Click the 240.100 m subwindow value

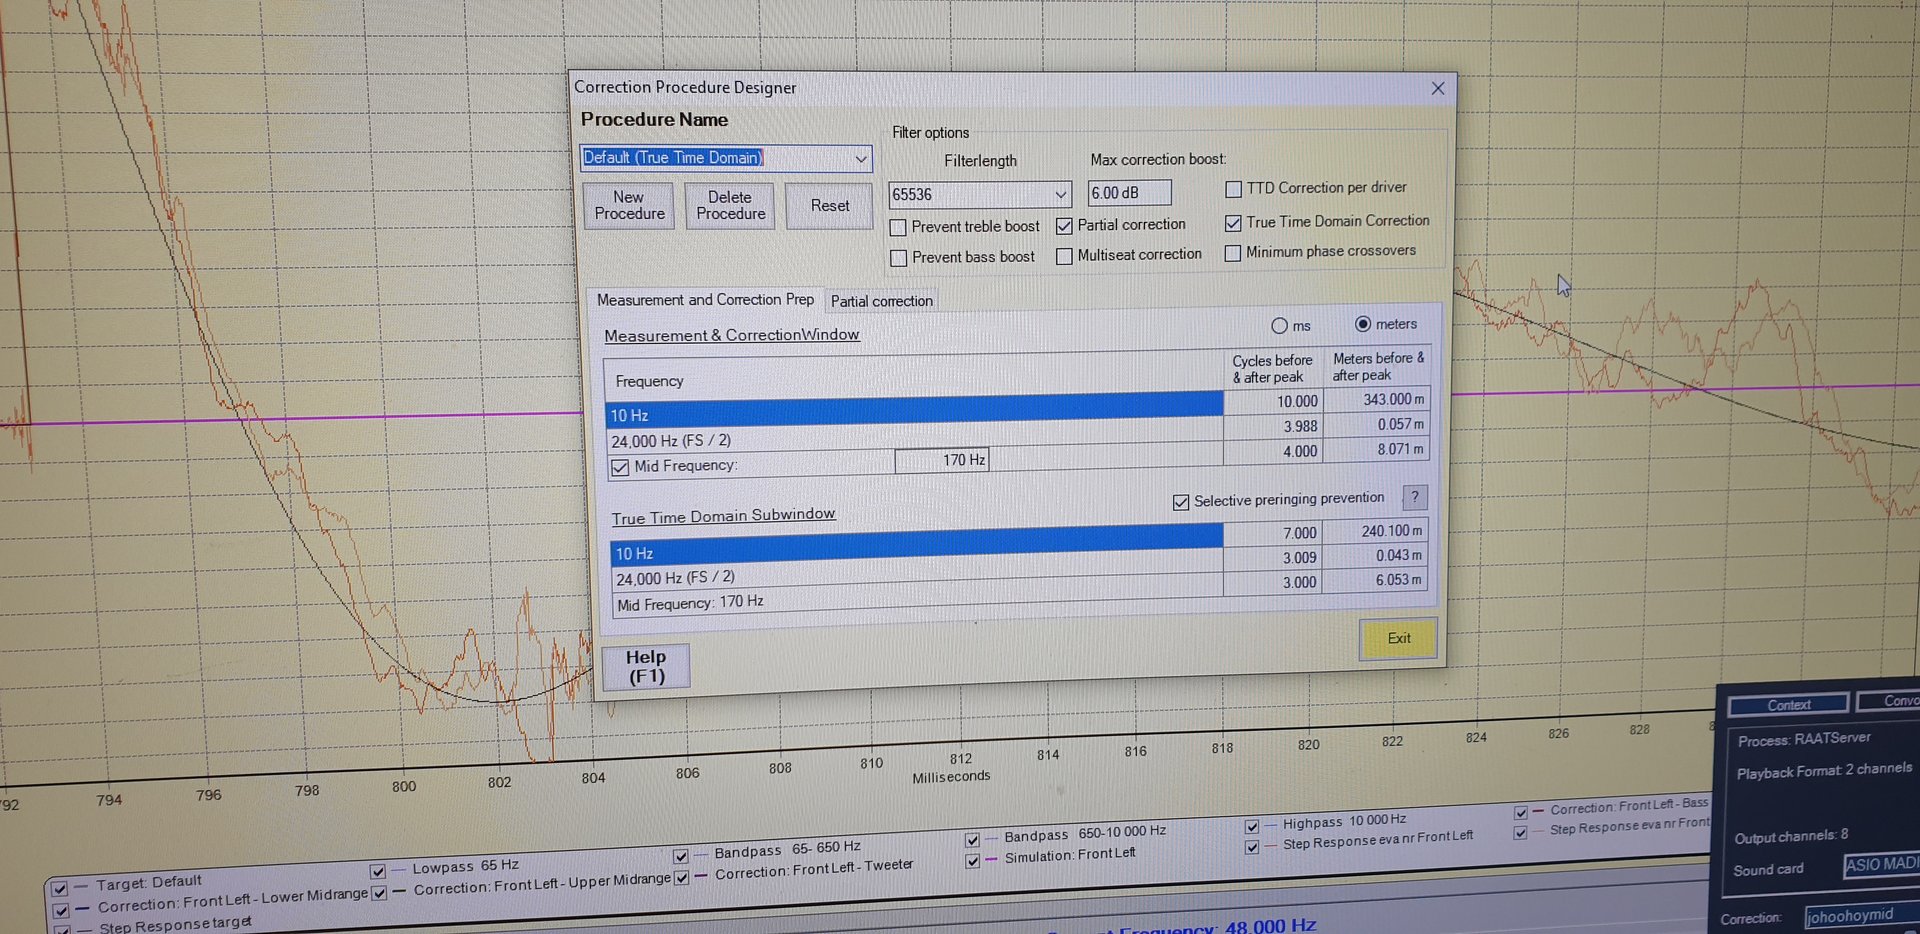tap(1375, 531)
